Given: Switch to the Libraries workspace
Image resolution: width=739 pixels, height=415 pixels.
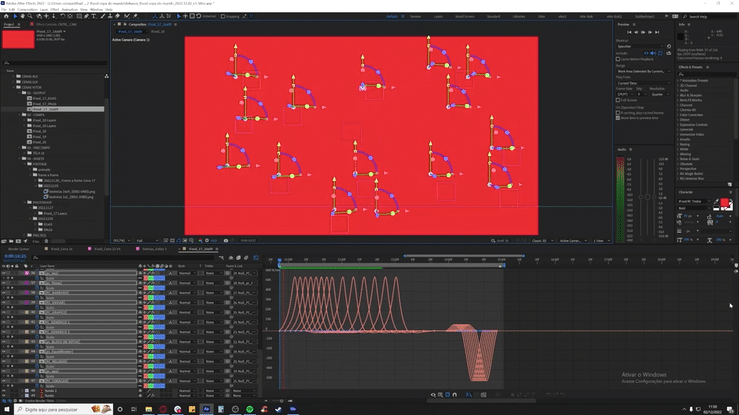Looking at the screenshot, I should 518,16.
